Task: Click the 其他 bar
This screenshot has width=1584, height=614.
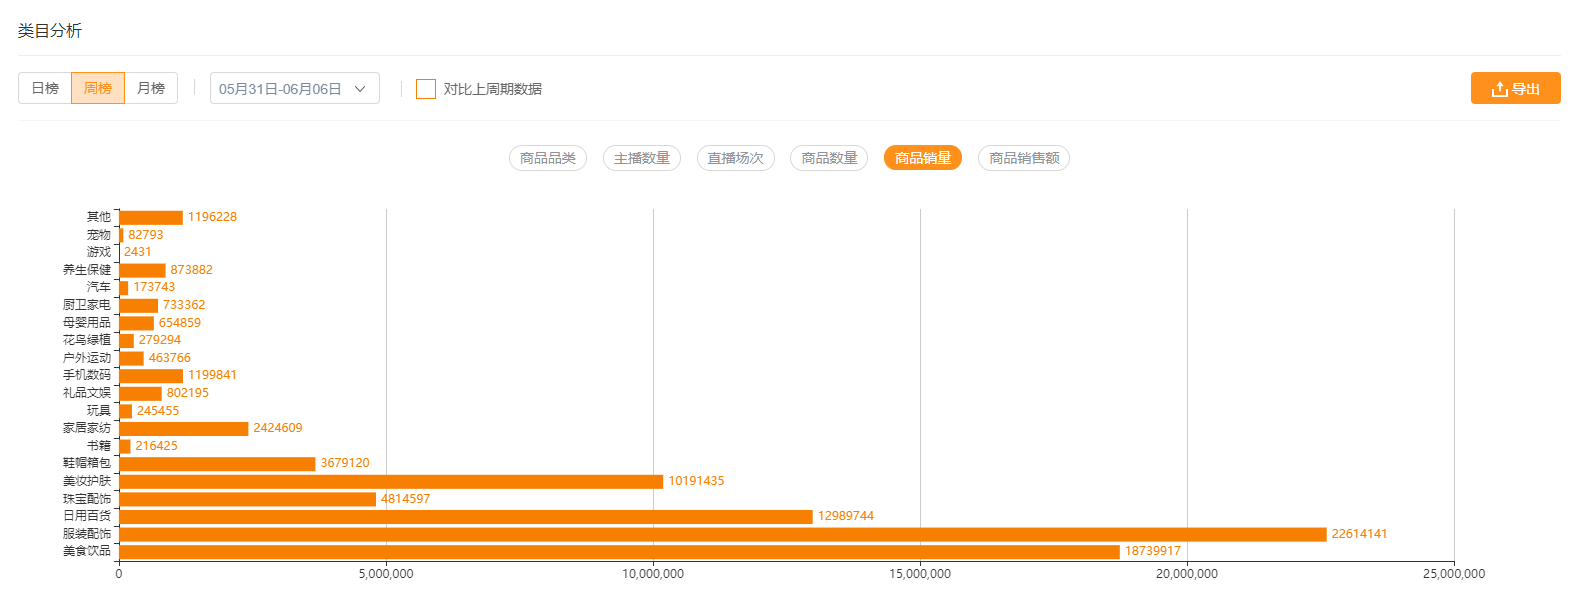Action: (151, 218)
